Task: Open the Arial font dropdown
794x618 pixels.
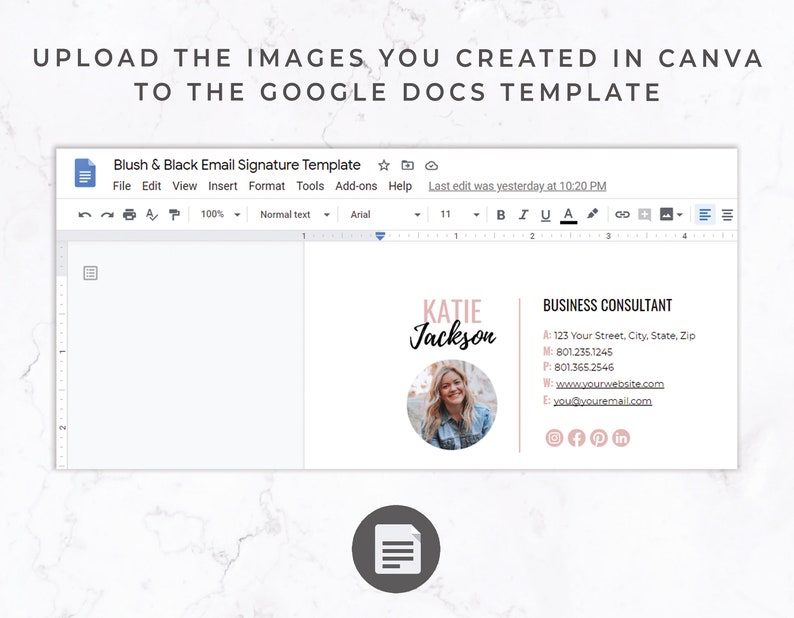Action: tap(385, 215)
